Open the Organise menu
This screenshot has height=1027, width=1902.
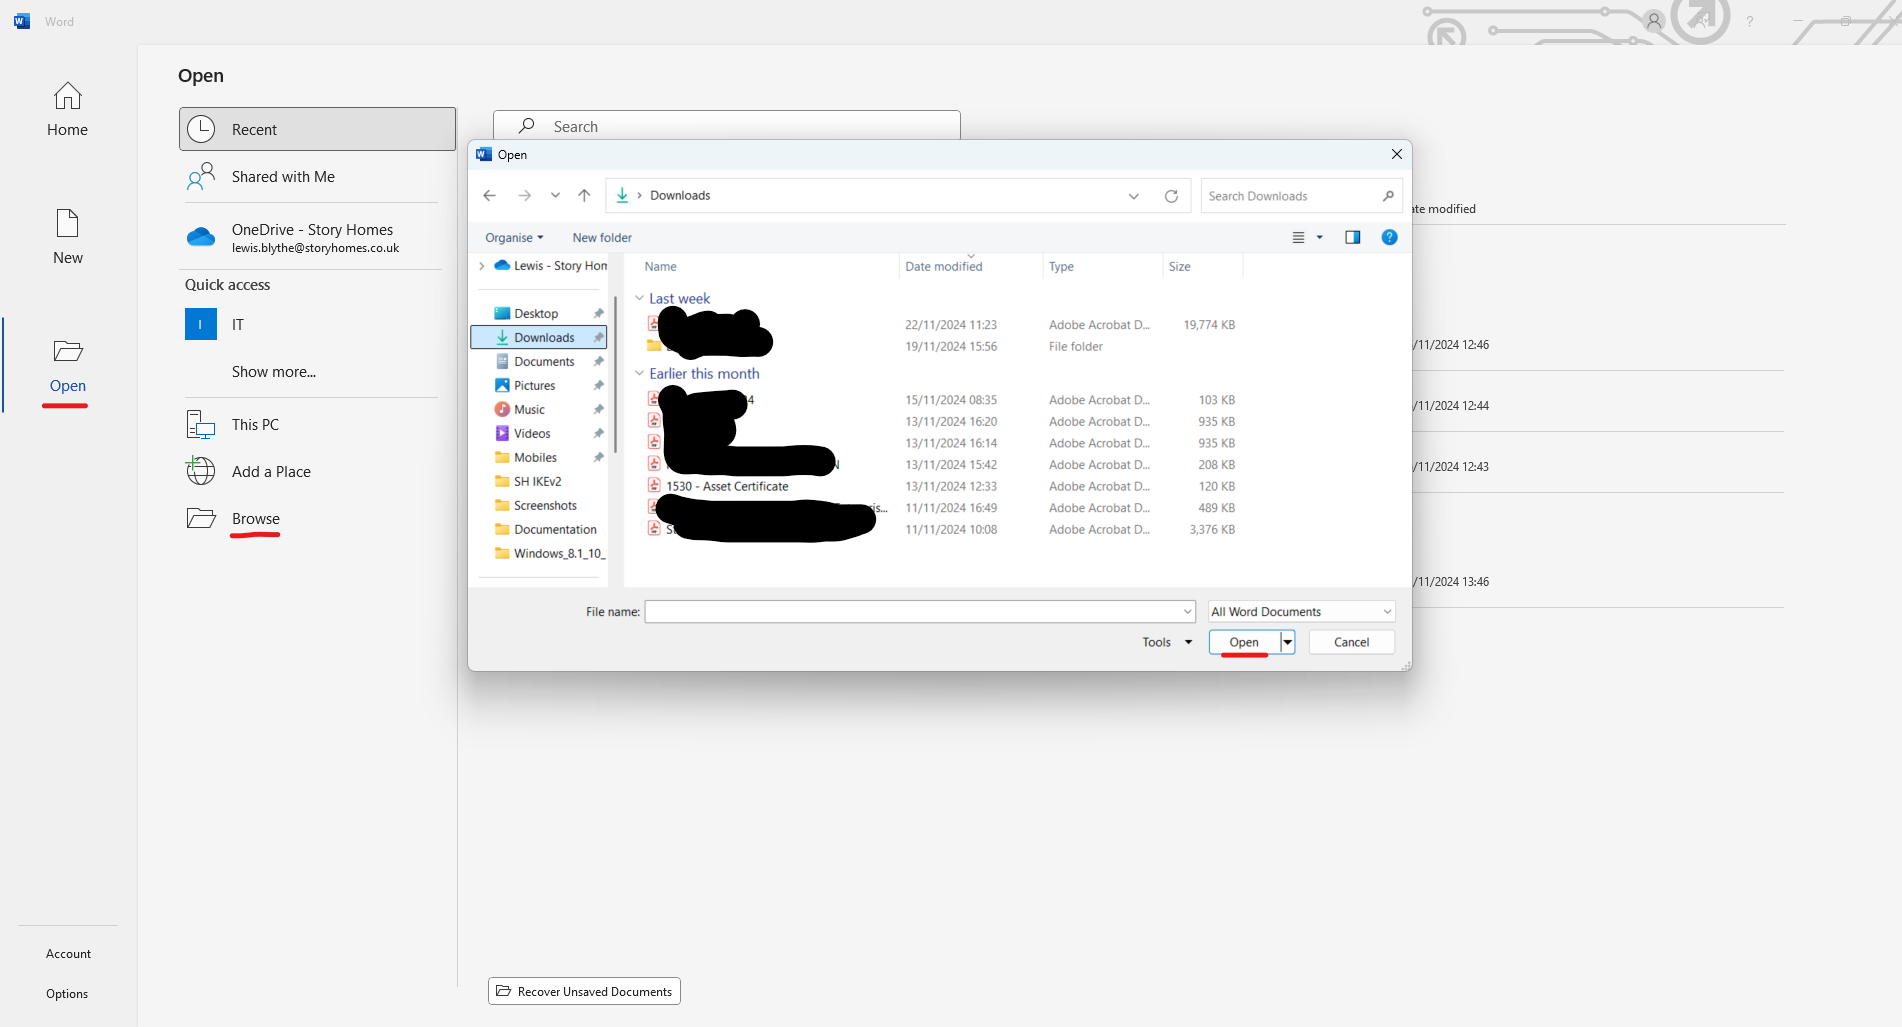pyautogui.click(x=514, y=238)
